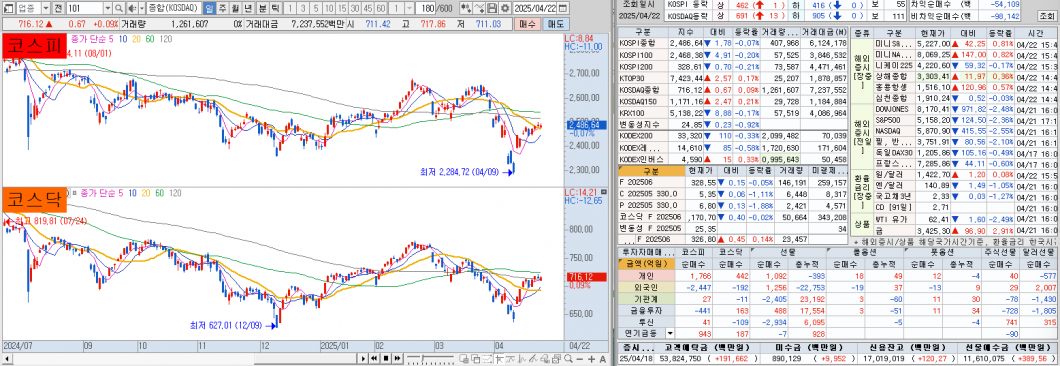
Task: Sort by the 지수 column header
Action: [x=685, y=32]
